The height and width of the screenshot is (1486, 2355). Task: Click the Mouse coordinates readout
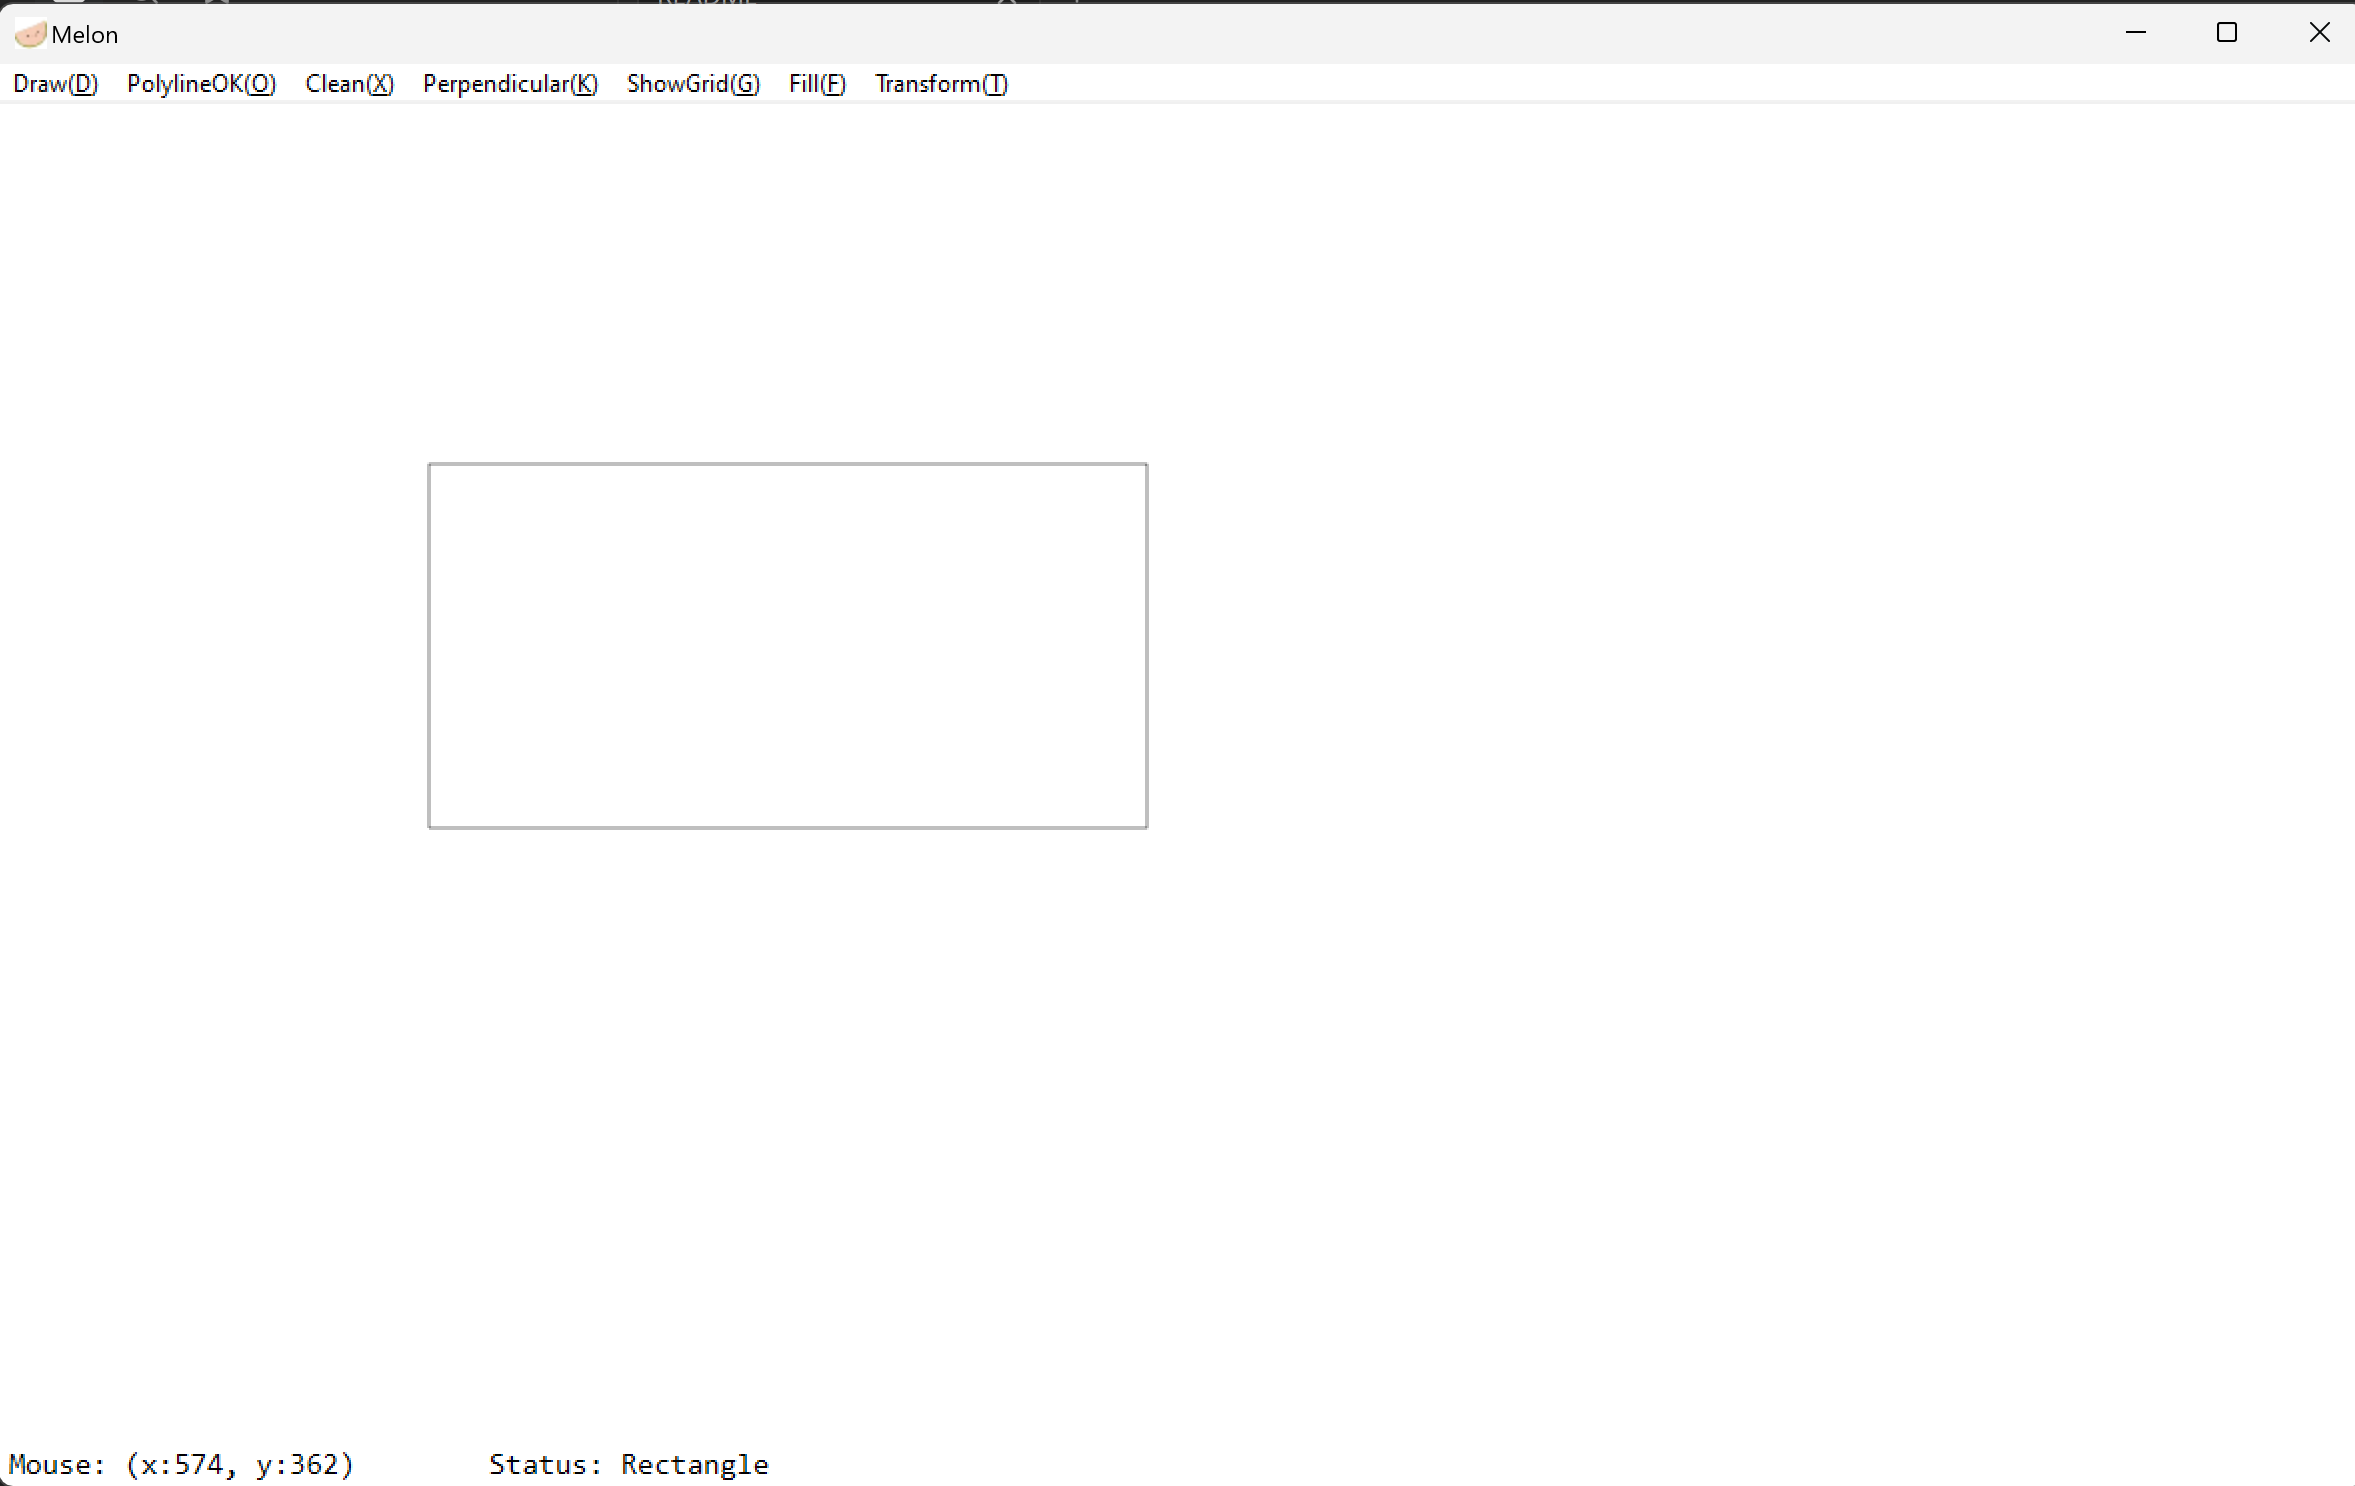click(181, 1464)
